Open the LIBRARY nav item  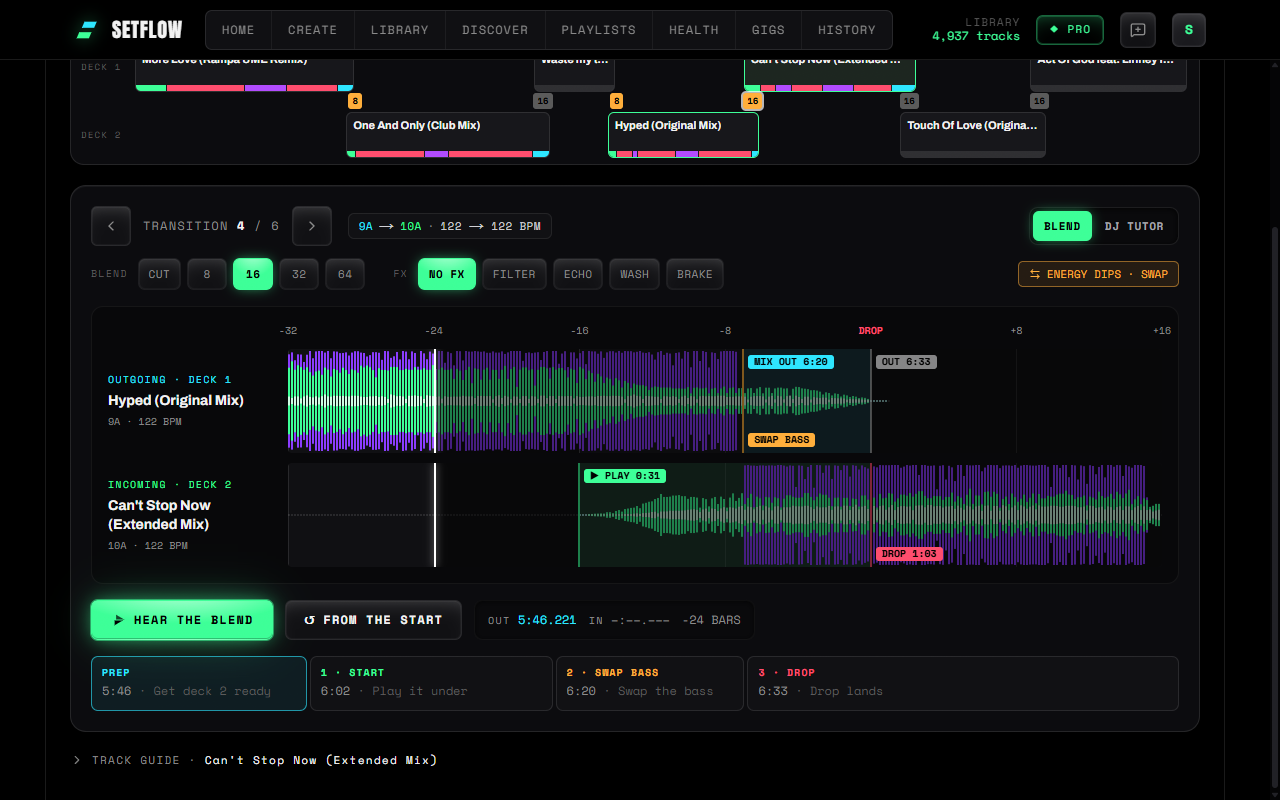point(399,30)
